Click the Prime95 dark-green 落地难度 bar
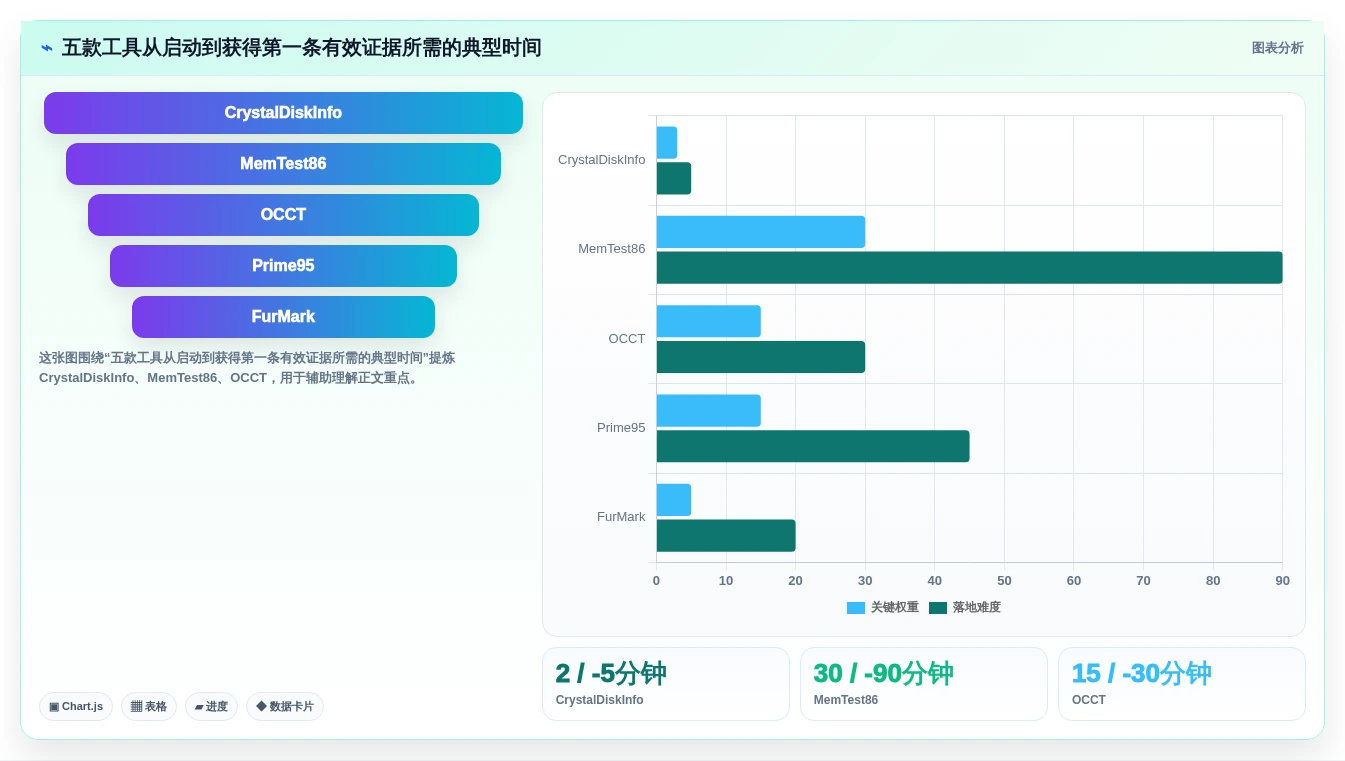Screen dimensions: 1345x761 point(813,446)
